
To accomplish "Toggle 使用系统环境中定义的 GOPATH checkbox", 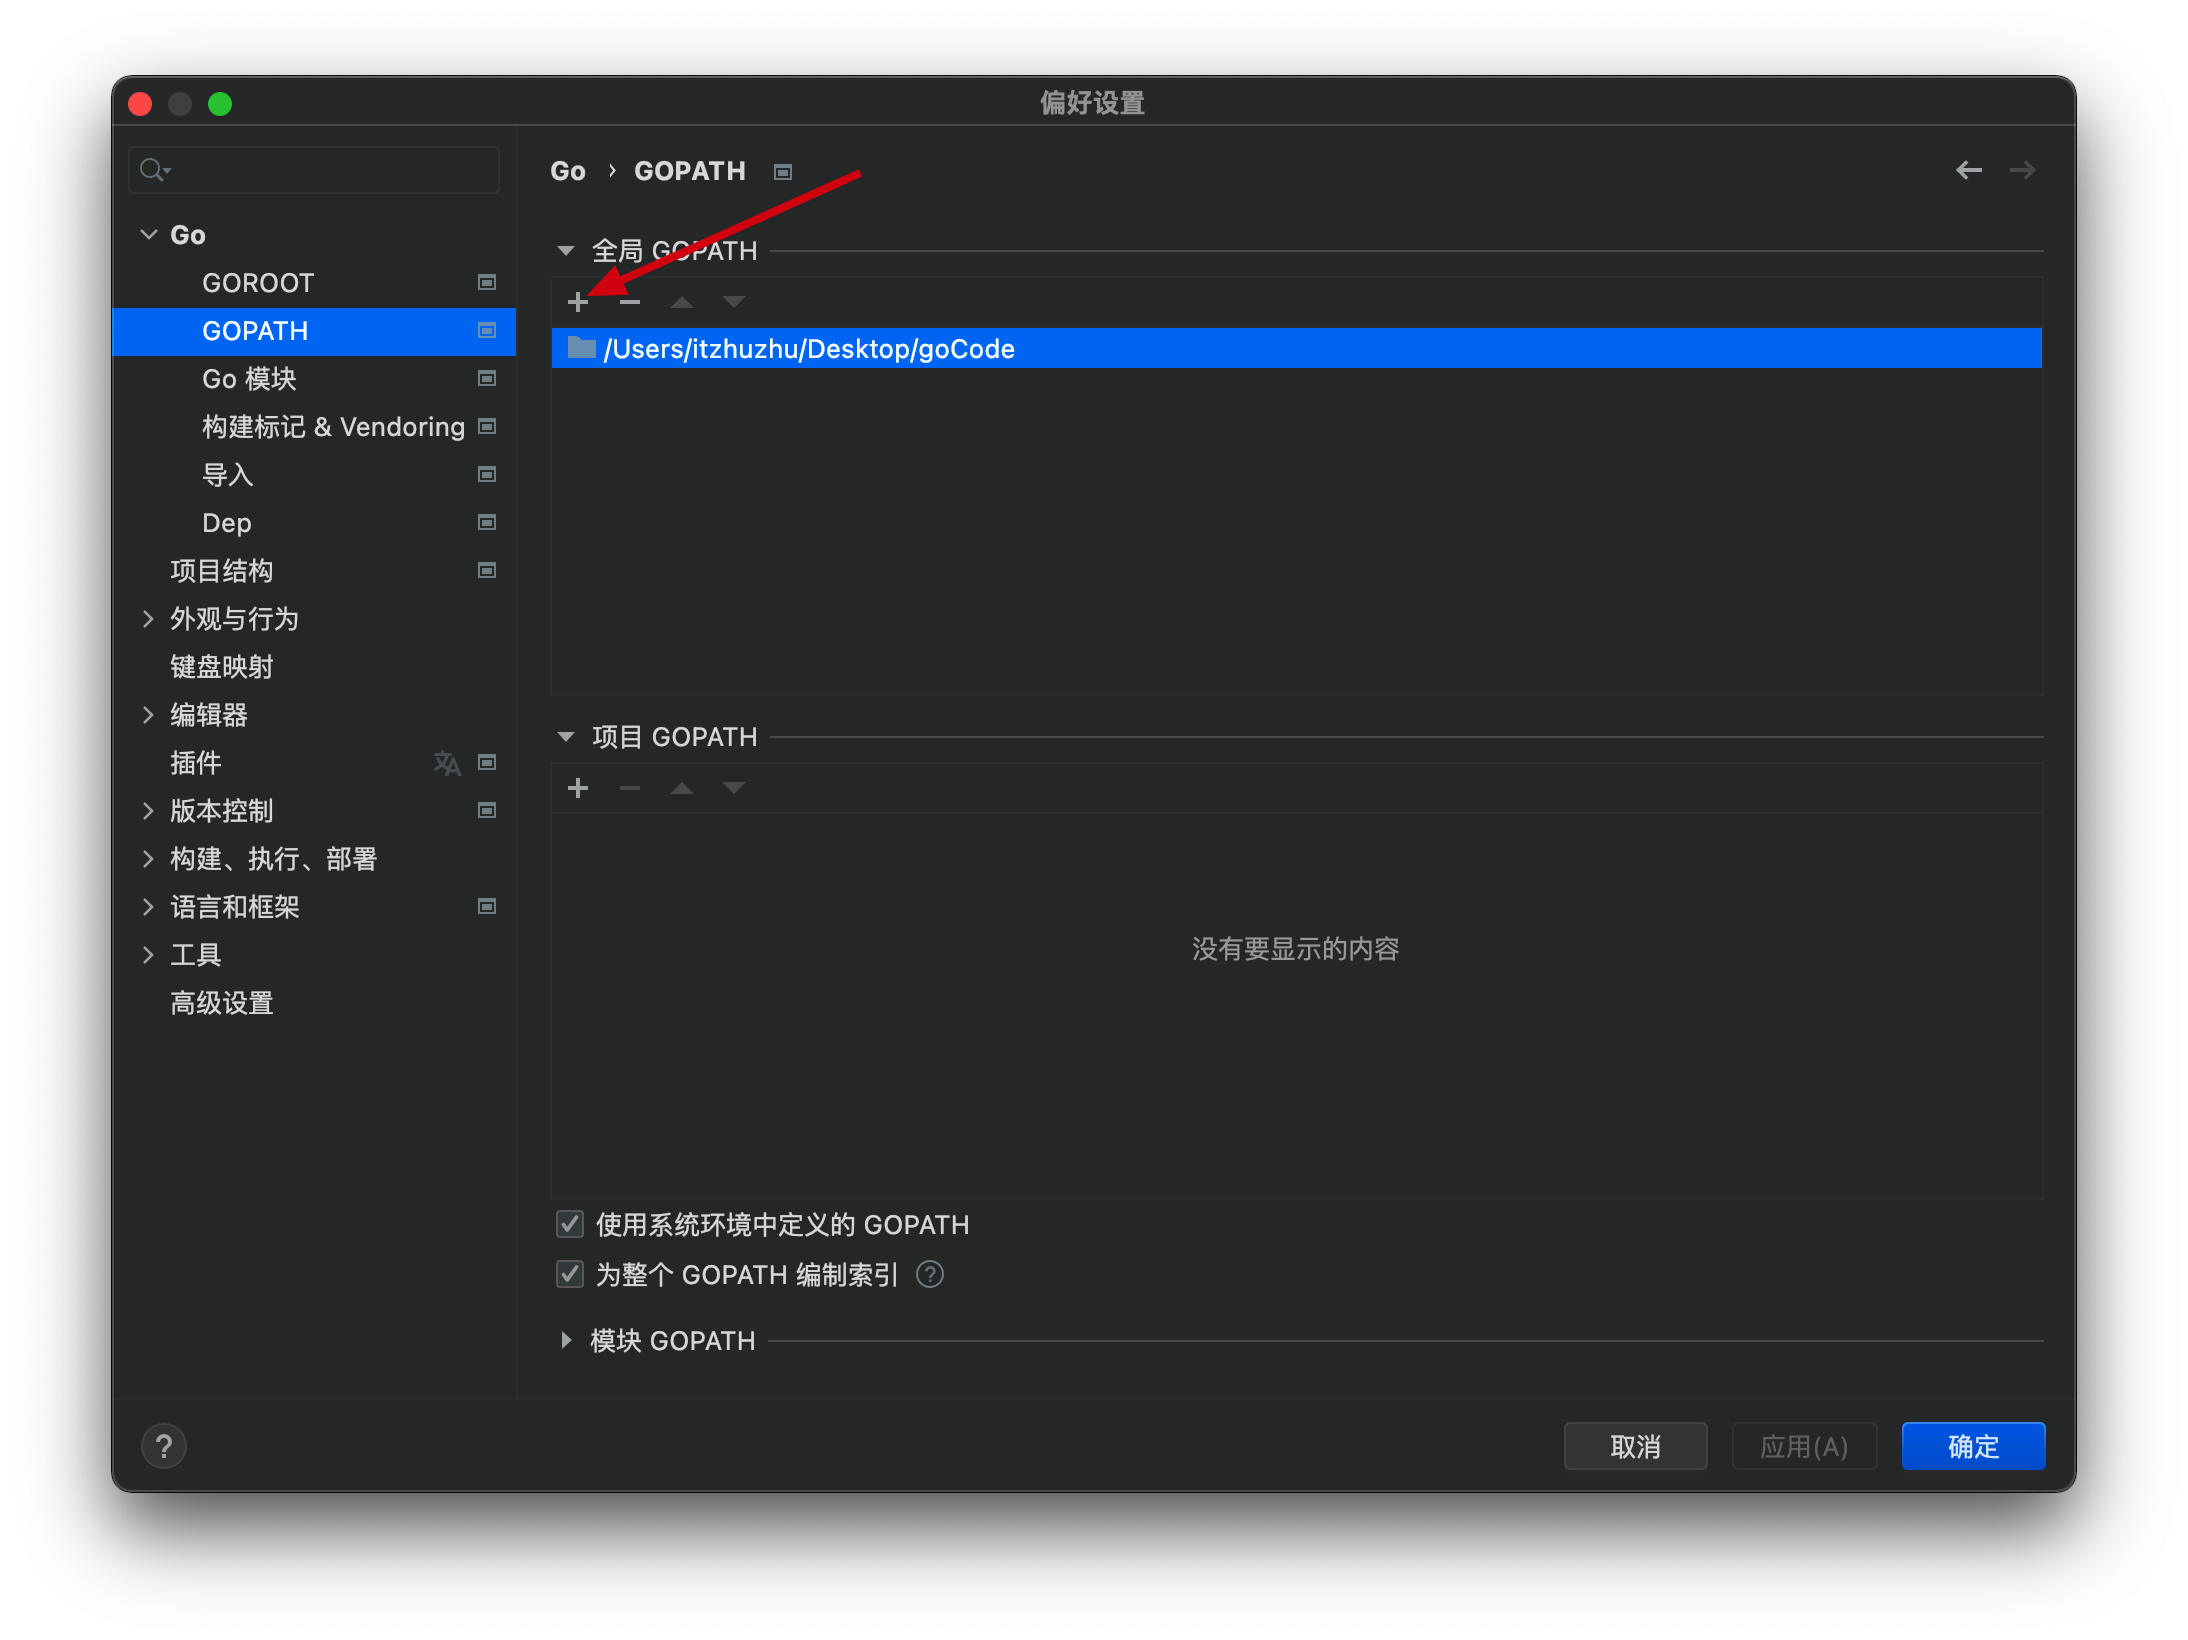I will coord(570,1225).
